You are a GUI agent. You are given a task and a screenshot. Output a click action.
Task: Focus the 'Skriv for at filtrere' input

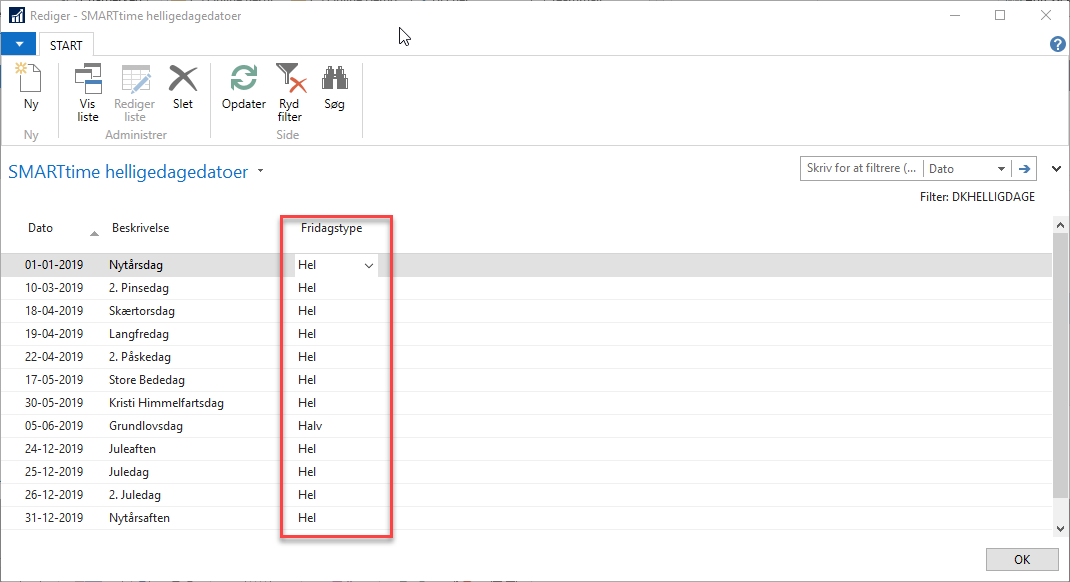click(861, 168)
